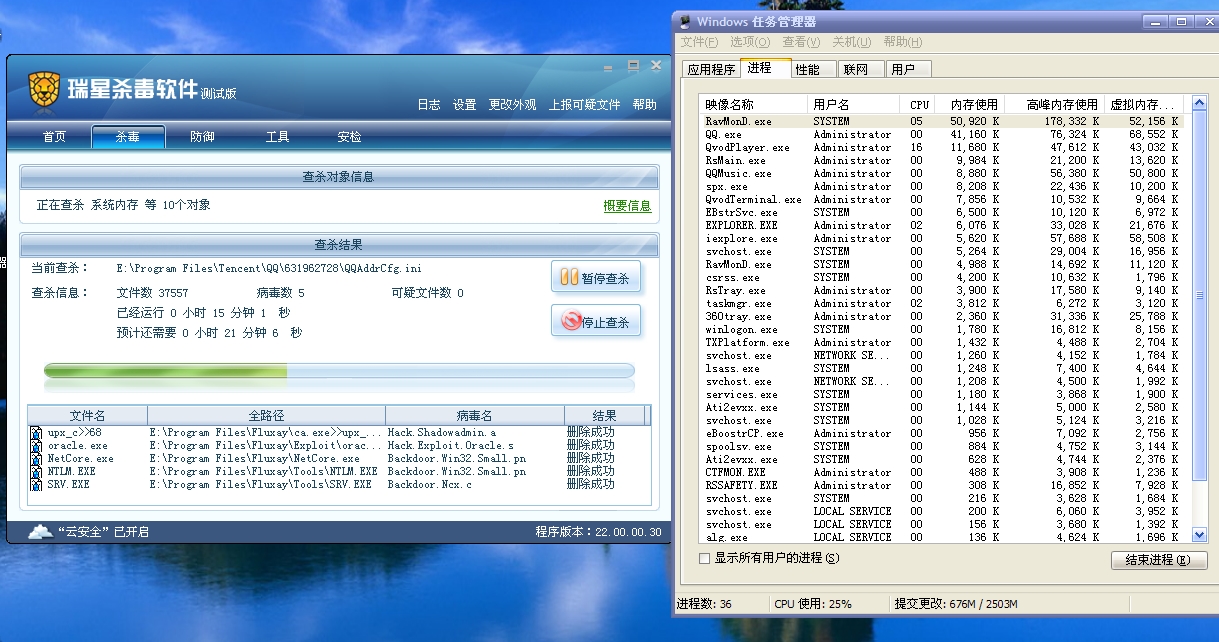Click the 结束进程 button

point(1159,560)
